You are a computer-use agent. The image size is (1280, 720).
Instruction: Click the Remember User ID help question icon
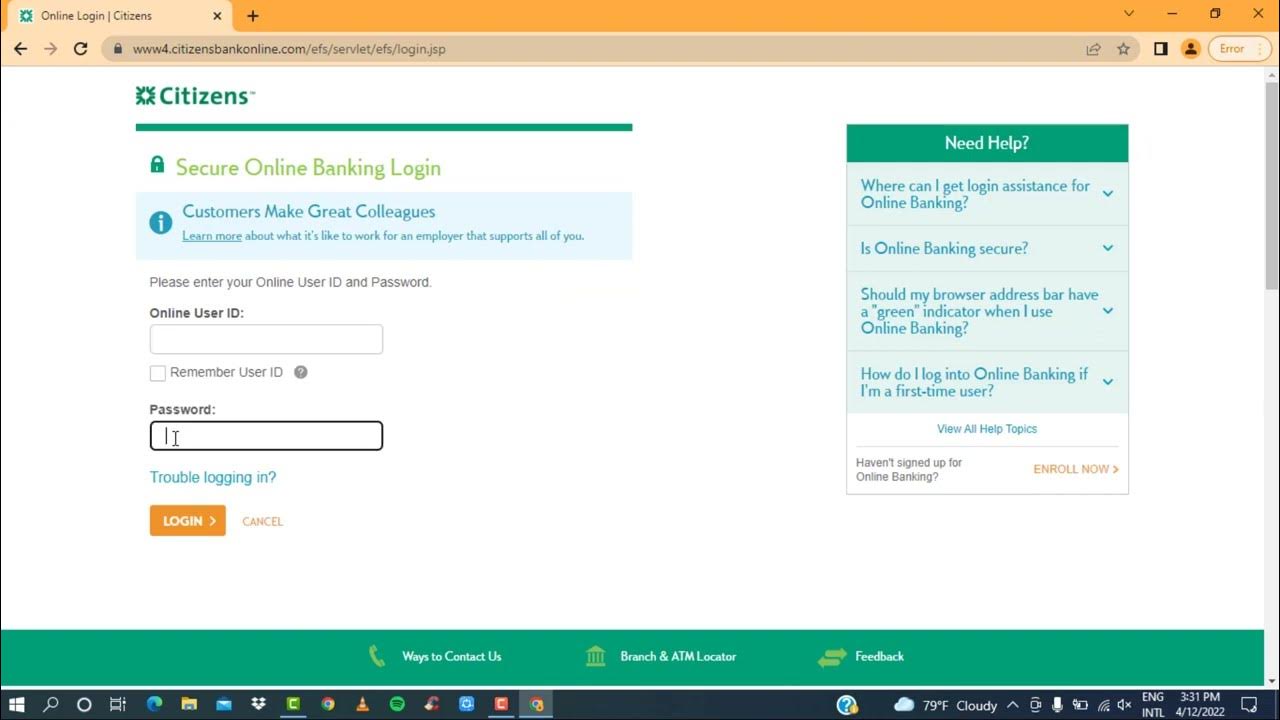click(x=300, y=372)
